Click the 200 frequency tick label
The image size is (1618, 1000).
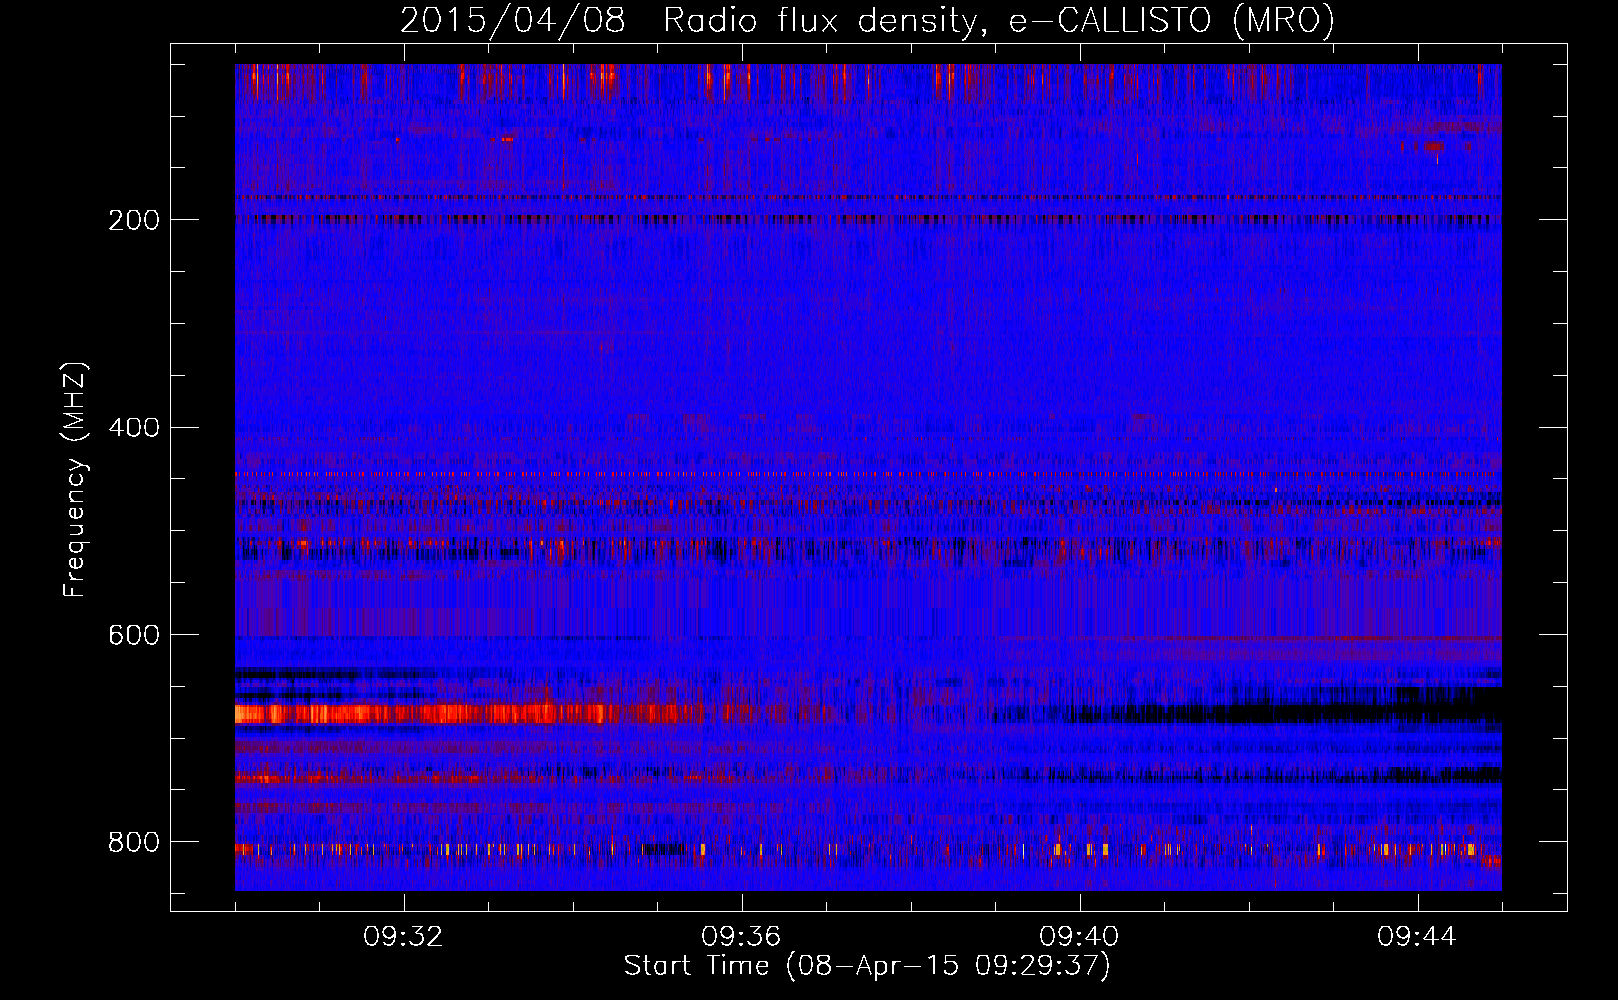tap(133, 220)
